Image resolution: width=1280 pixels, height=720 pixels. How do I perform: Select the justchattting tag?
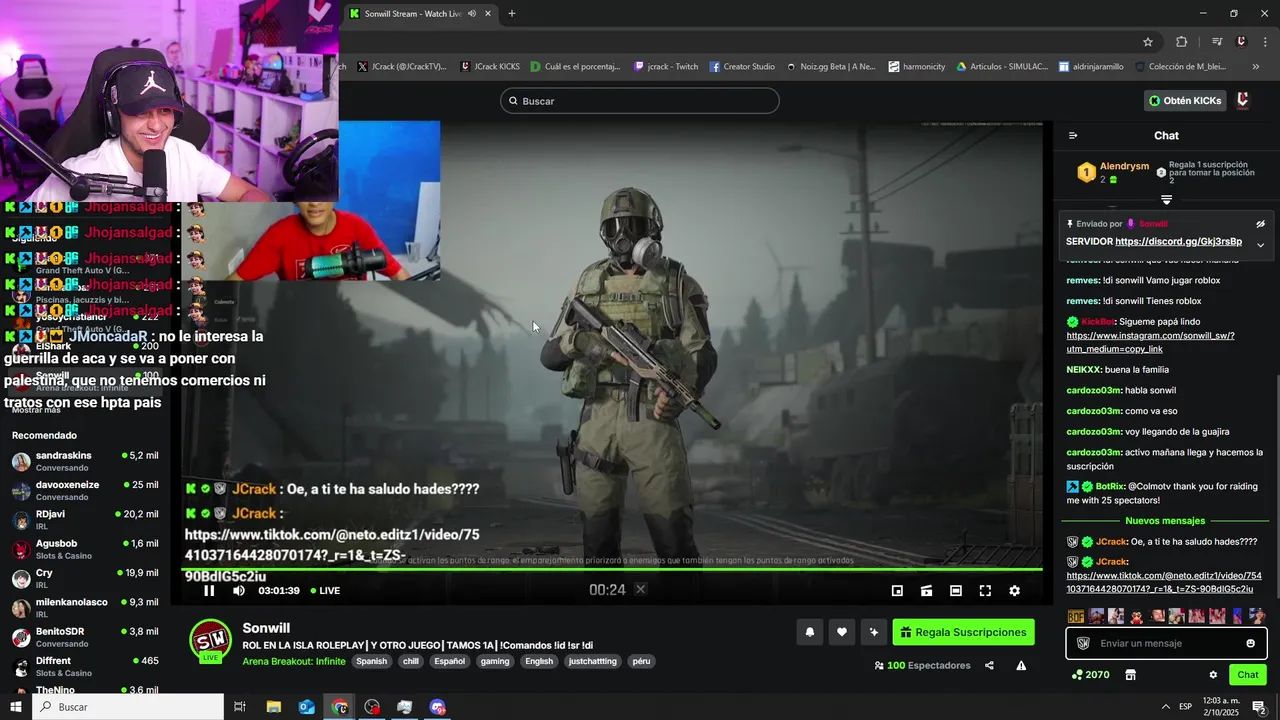(x=592, y=661)
